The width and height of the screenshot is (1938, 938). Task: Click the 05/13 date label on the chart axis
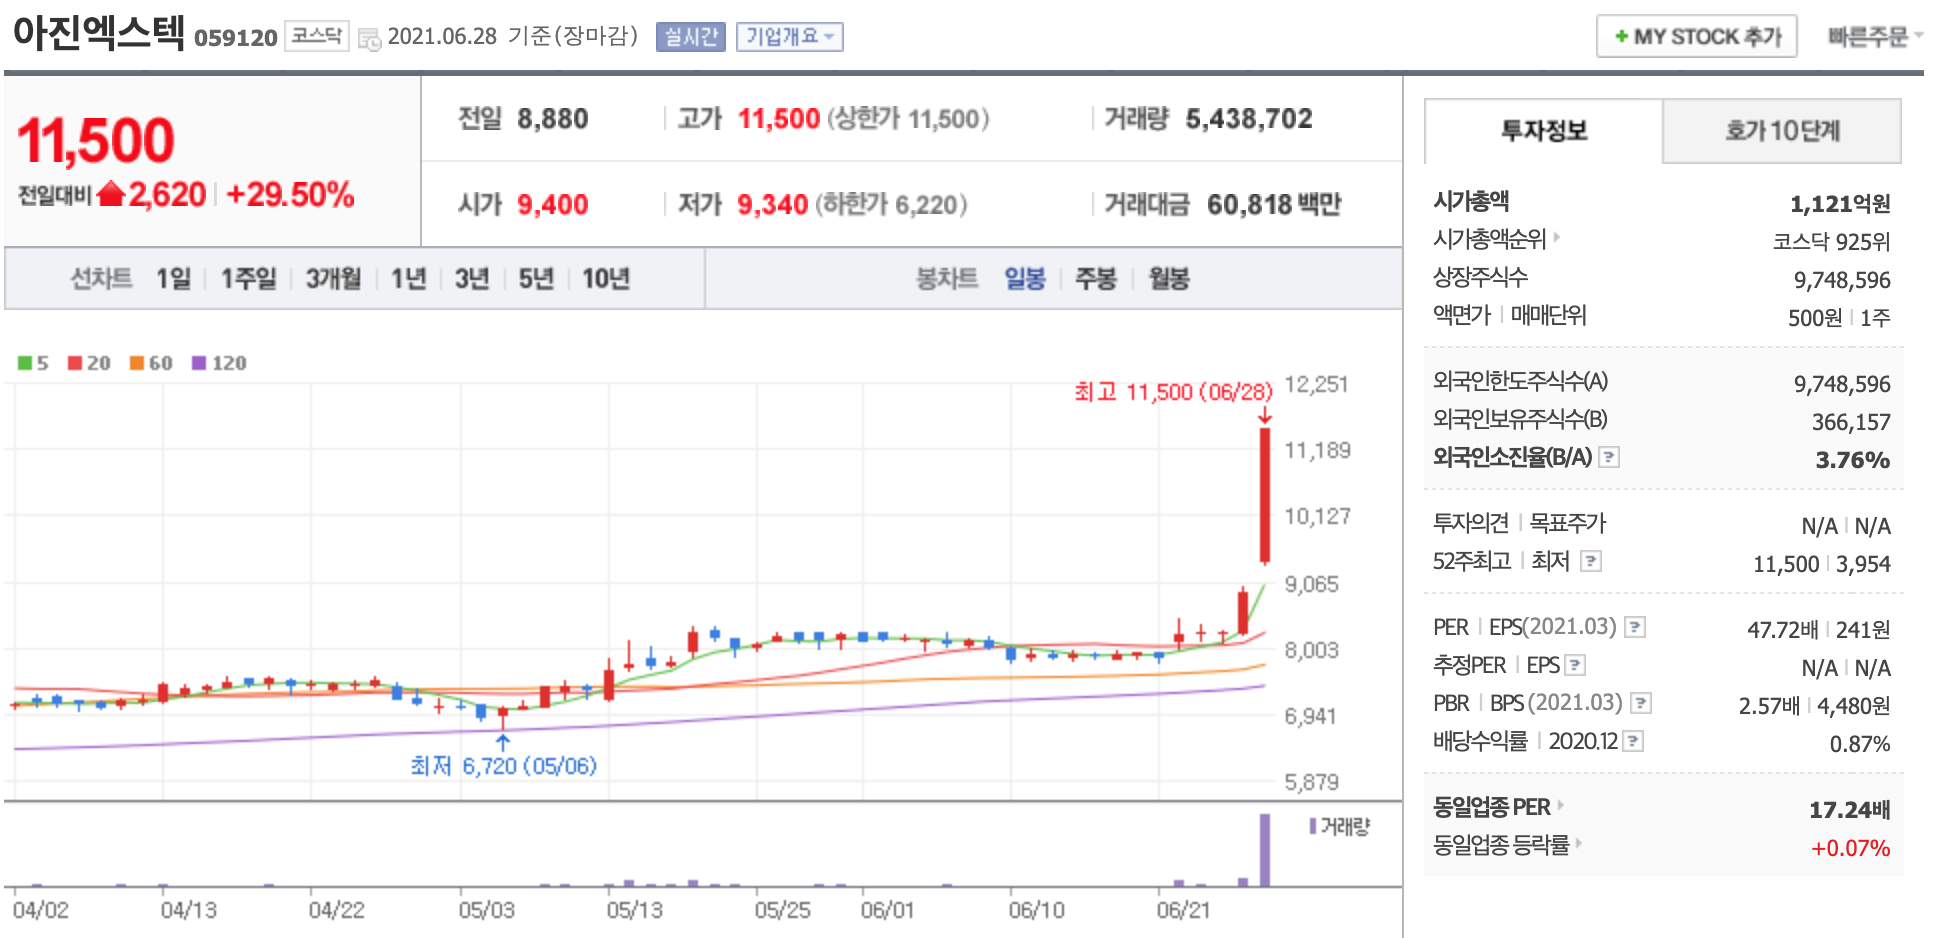pyautogui.click(x=634, y=910)
